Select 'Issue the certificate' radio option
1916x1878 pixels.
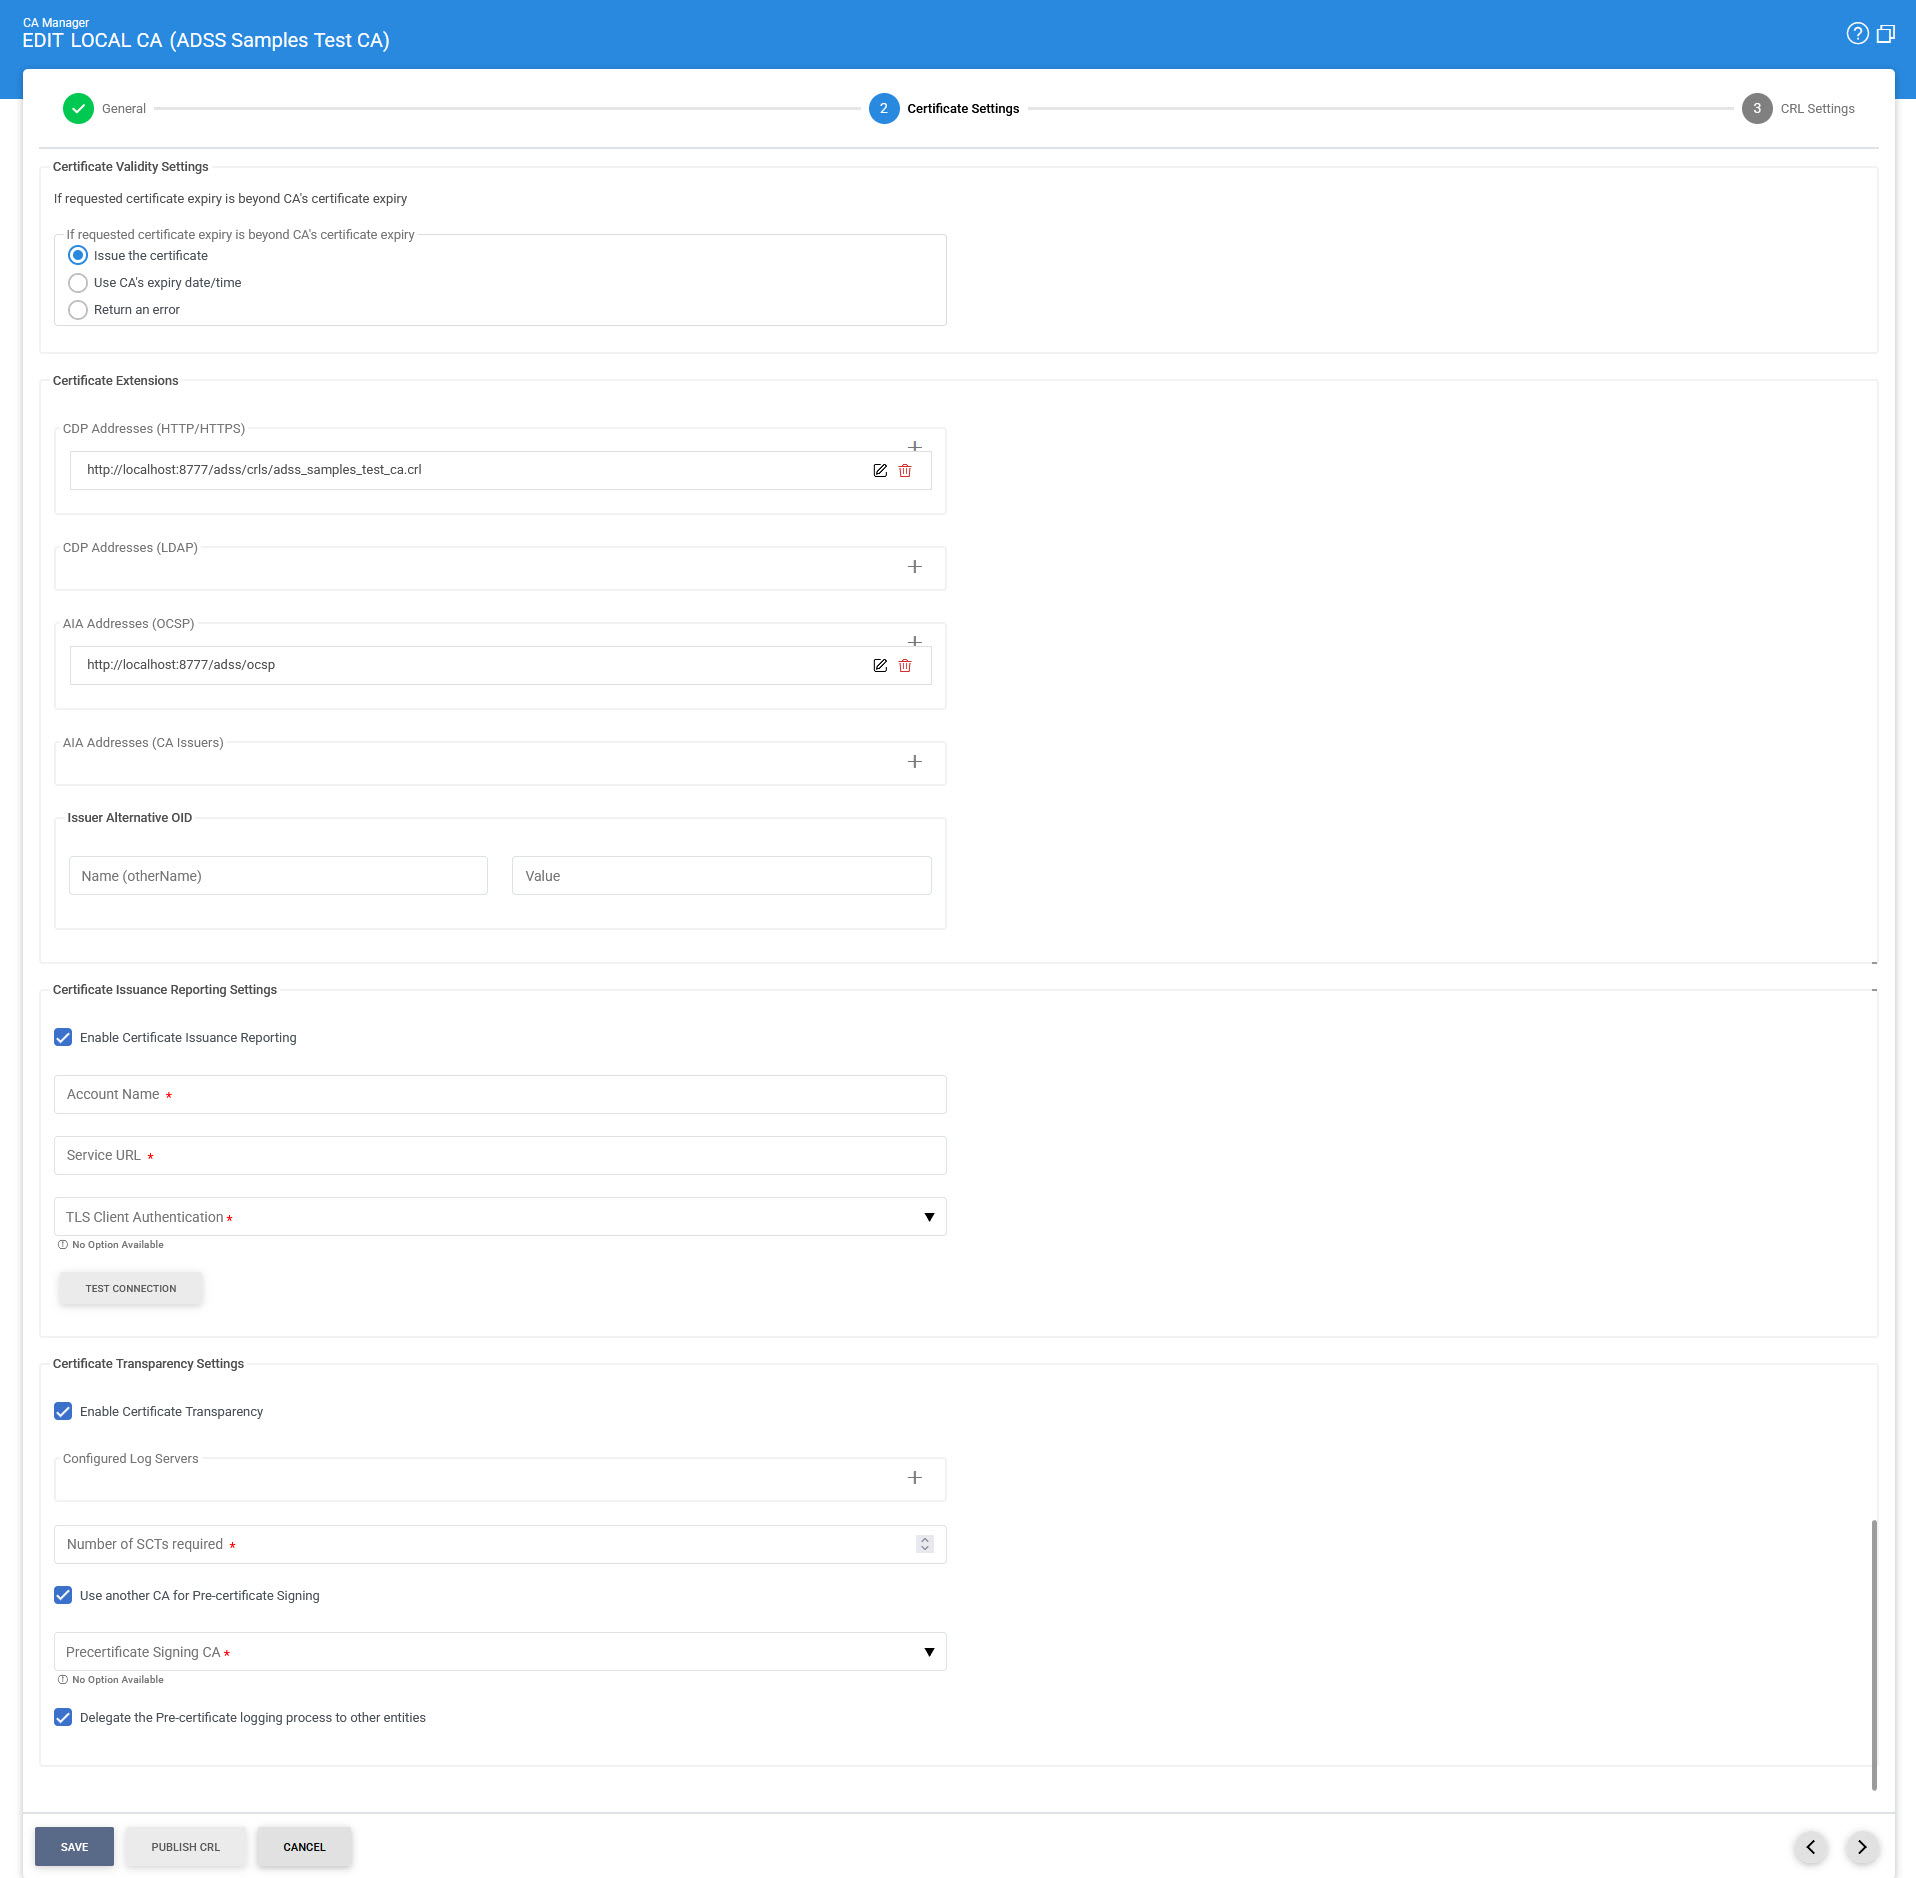click(x=78, y=255)
